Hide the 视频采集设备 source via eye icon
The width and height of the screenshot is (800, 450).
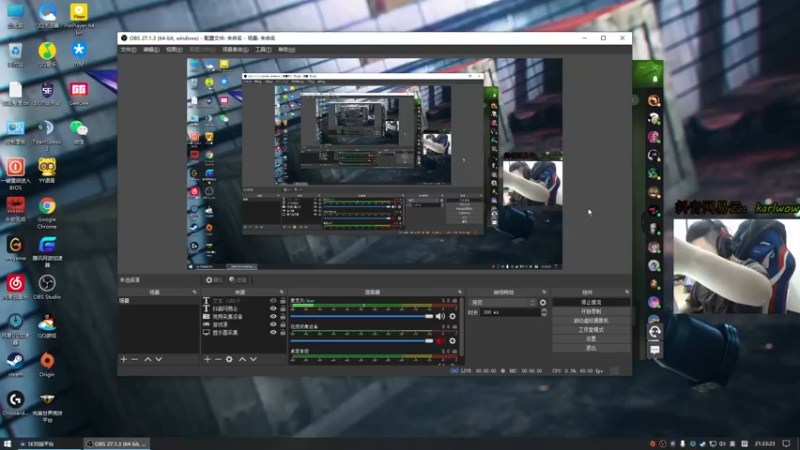tap(273, 317)
